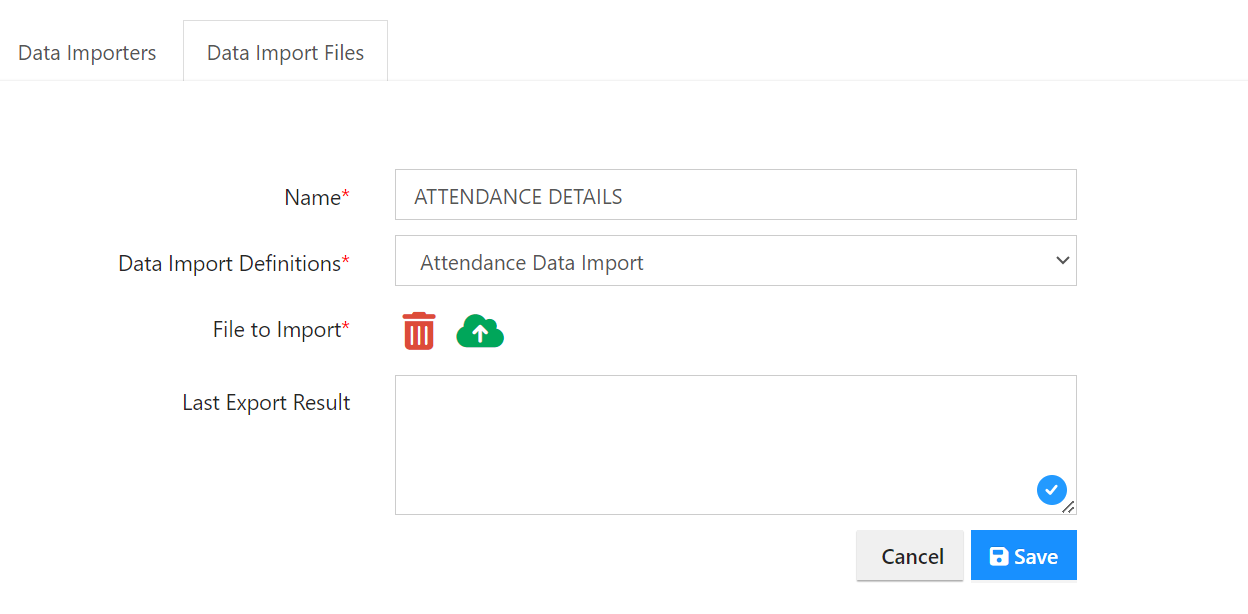Select the Data Import Files tab
Viewport: 1248px width, 614px height.
[284, 52]
